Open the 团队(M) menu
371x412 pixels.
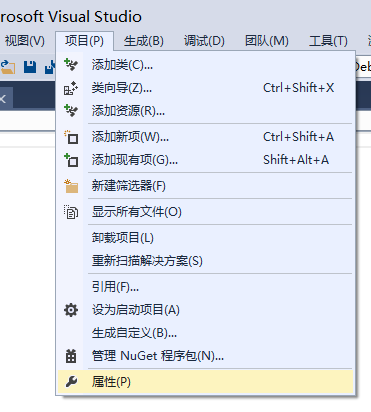point(267,41)
